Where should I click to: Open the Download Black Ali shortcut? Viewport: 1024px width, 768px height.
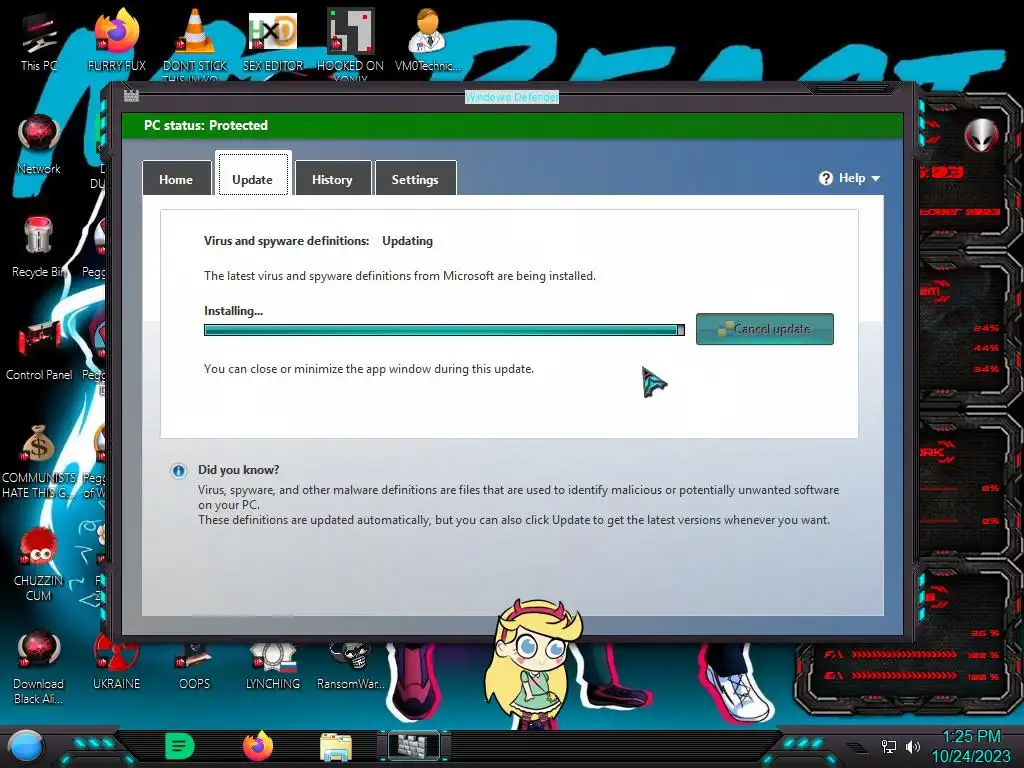[x=39, y=667]
